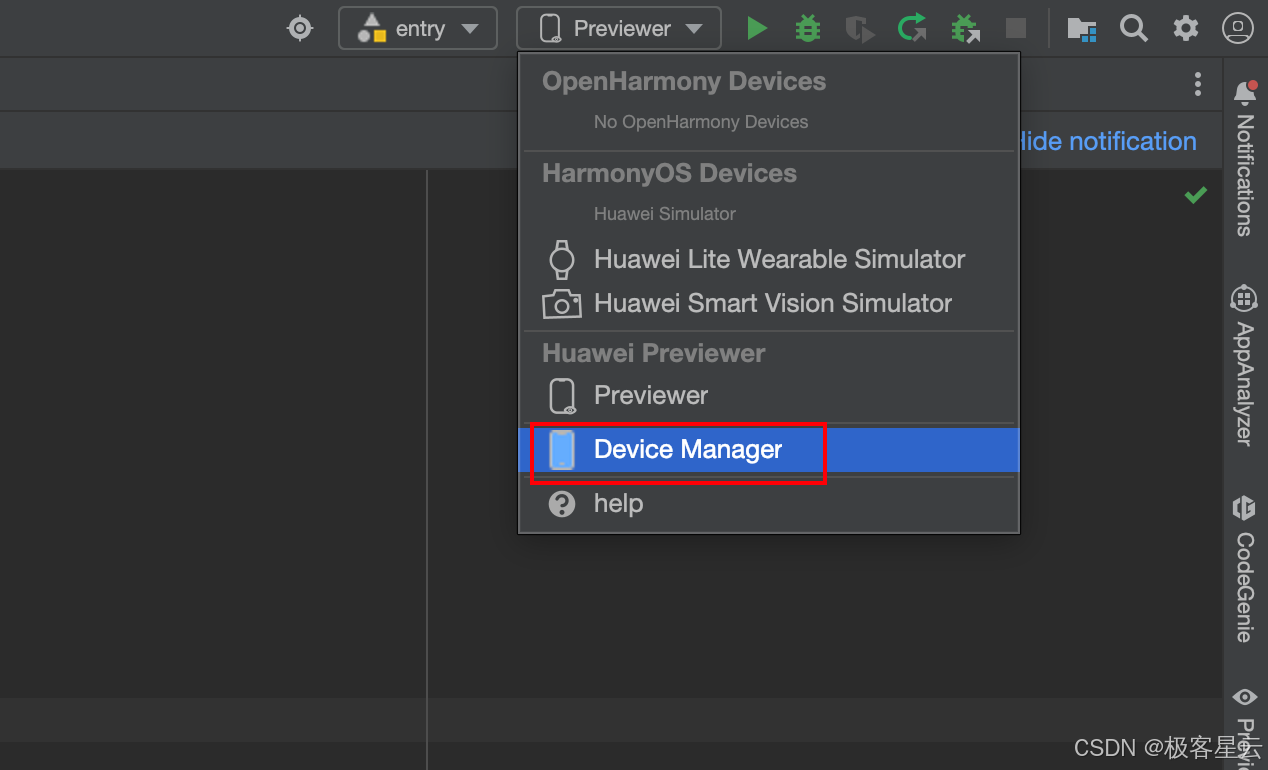Select Huawei Smart Vision Simulator
This screenshot has height=770, width=1268.
pos(768,303)
